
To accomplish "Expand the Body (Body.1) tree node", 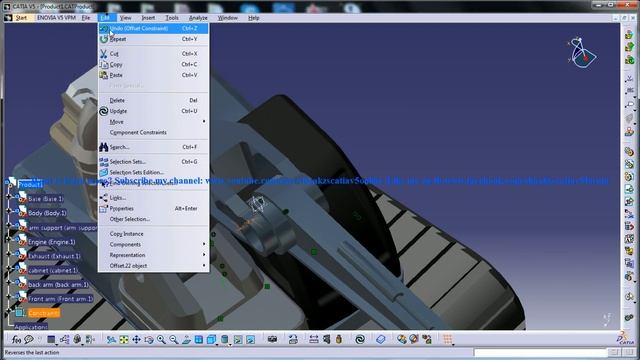I will tap(9, 211).
